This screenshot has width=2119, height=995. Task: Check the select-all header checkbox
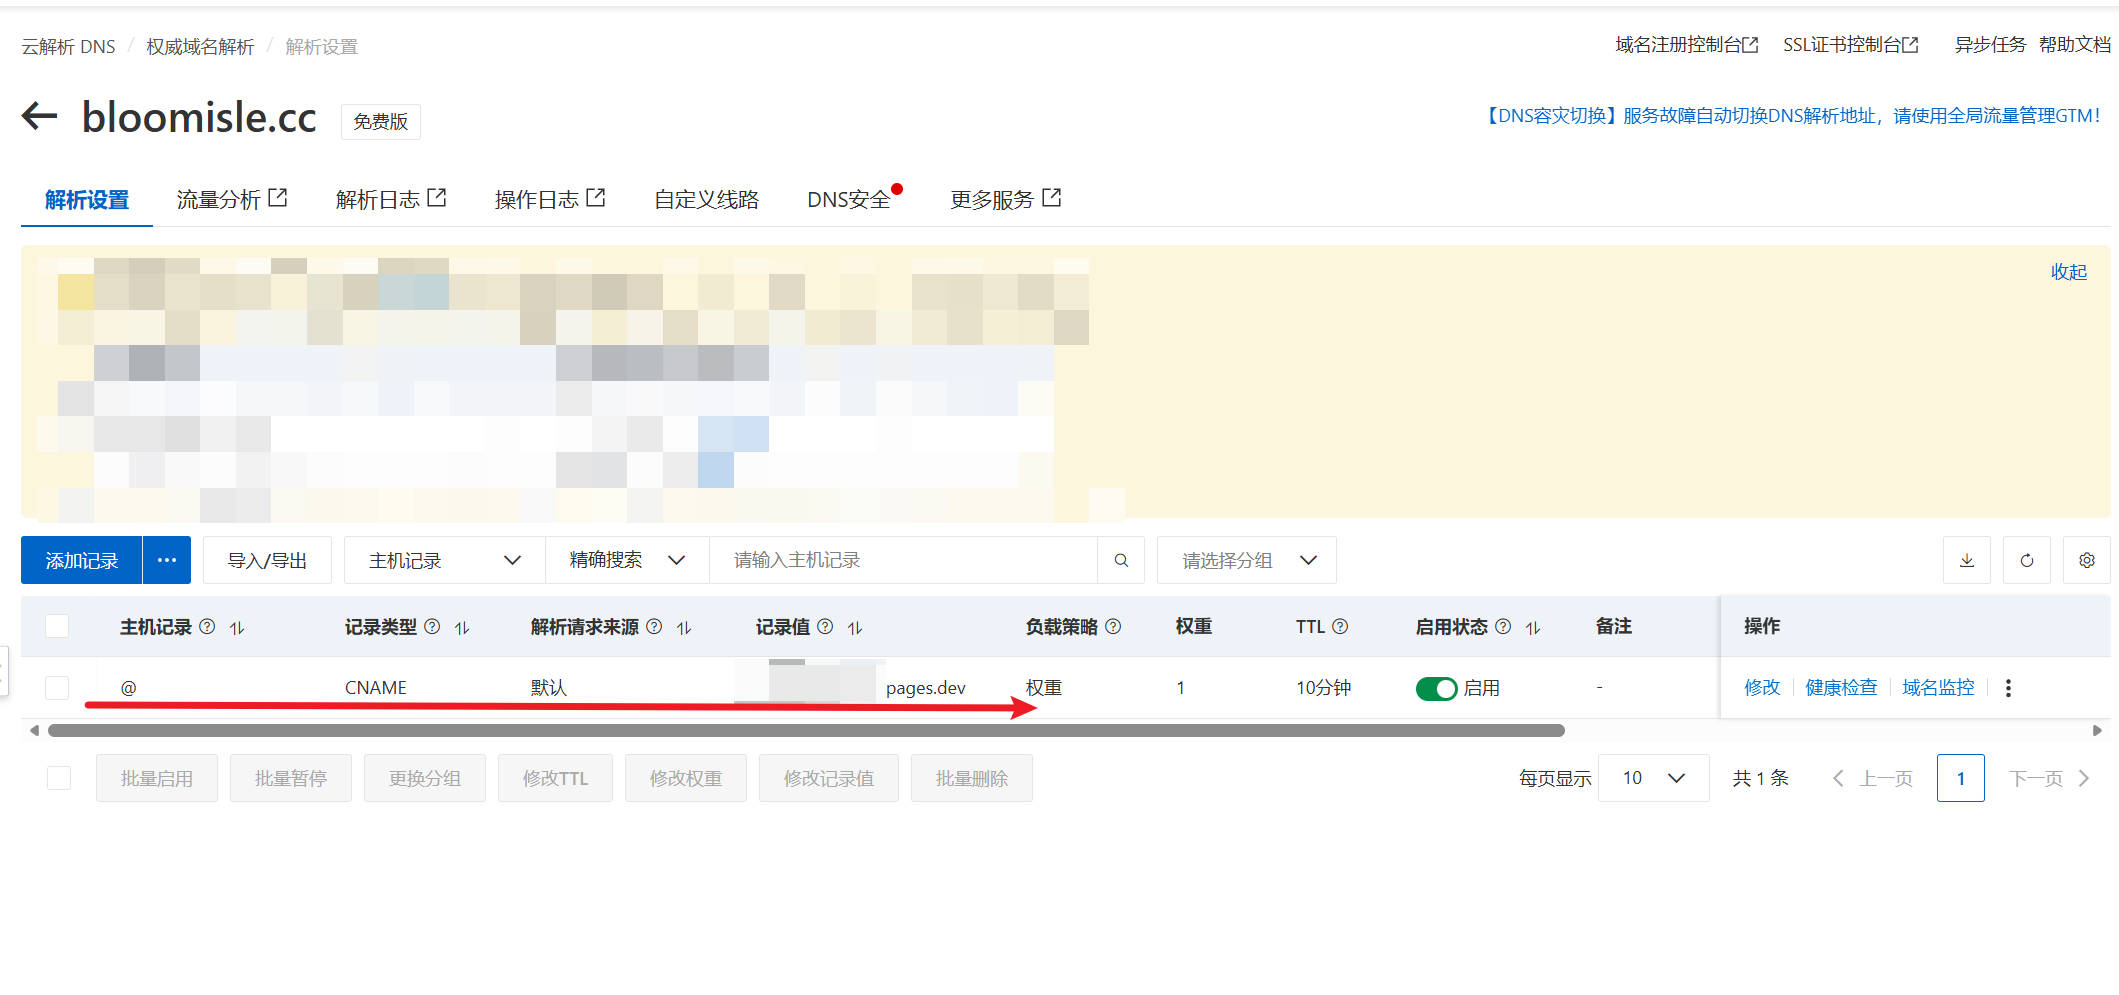(57, 626)
